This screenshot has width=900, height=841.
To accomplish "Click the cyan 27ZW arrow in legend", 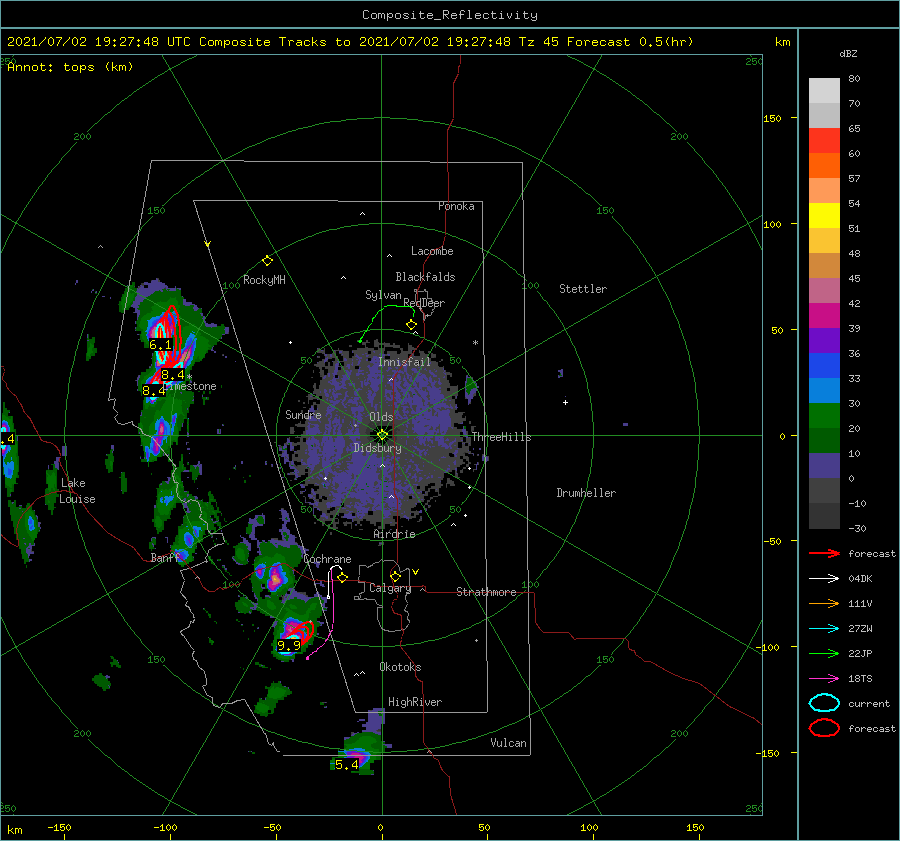I will 824,629.
